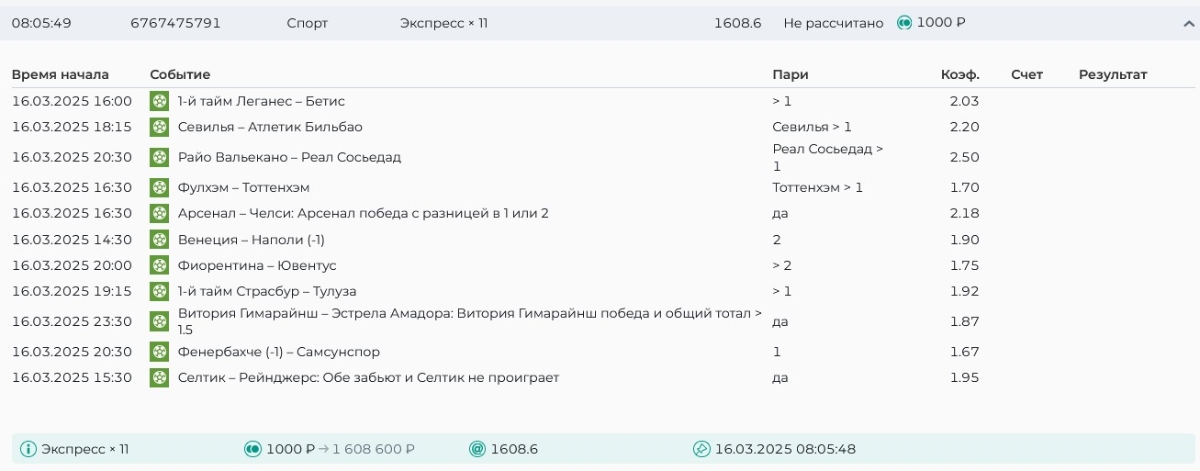Viewport: 1200px width, 471px height.
Task: Click football icon beside Селтик – Рейнджерс
Action: click(159, 378)
